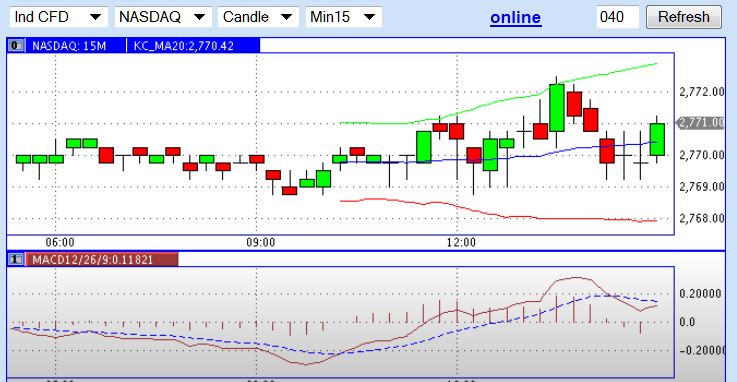Click the 09:00 time axis label
The width and height of the screenshot is (737, 382).
point(260,242)
